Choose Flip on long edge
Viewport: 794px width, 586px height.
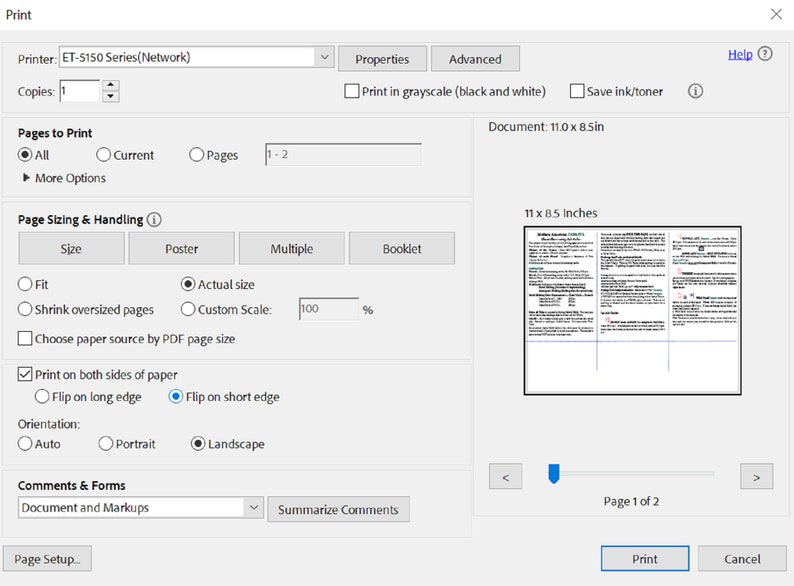click(x=42, y=397)
